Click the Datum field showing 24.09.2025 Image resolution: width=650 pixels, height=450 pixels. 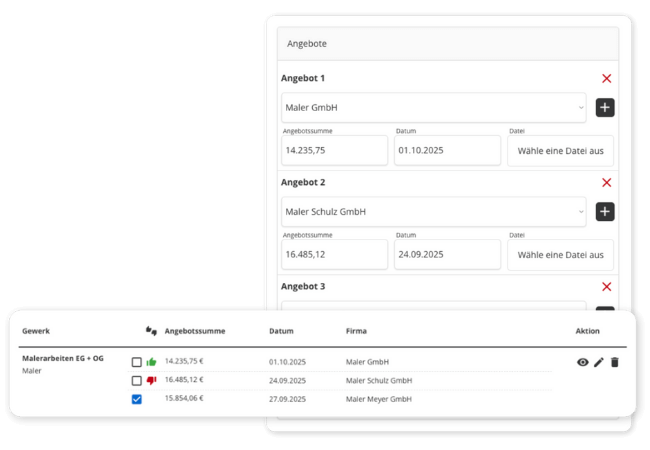pos(447,255)
